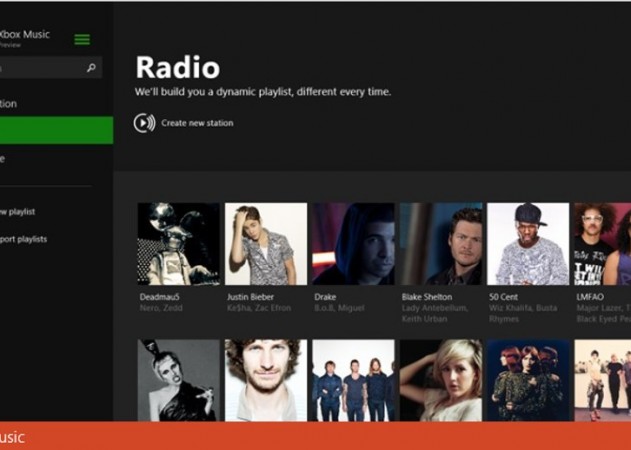Select the Drake station thumbnail
The width and height of the screenshot is (631, 450).
pos(353,244)
